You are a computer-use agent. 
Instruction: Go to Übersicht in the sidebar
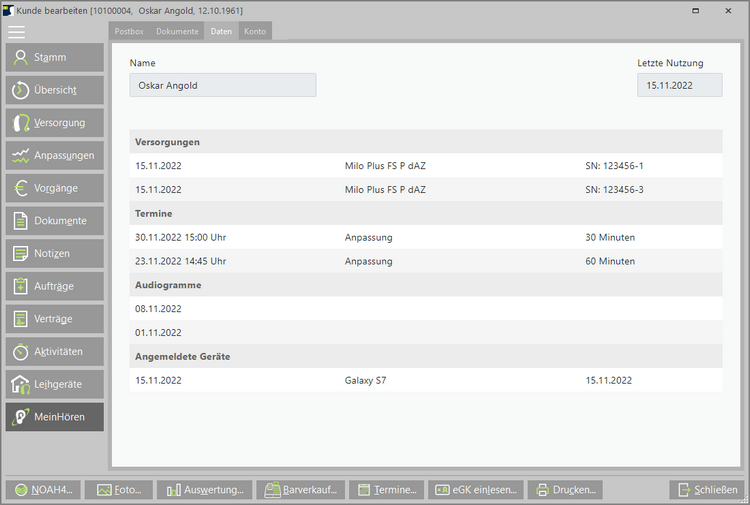(x=54, y=90)
